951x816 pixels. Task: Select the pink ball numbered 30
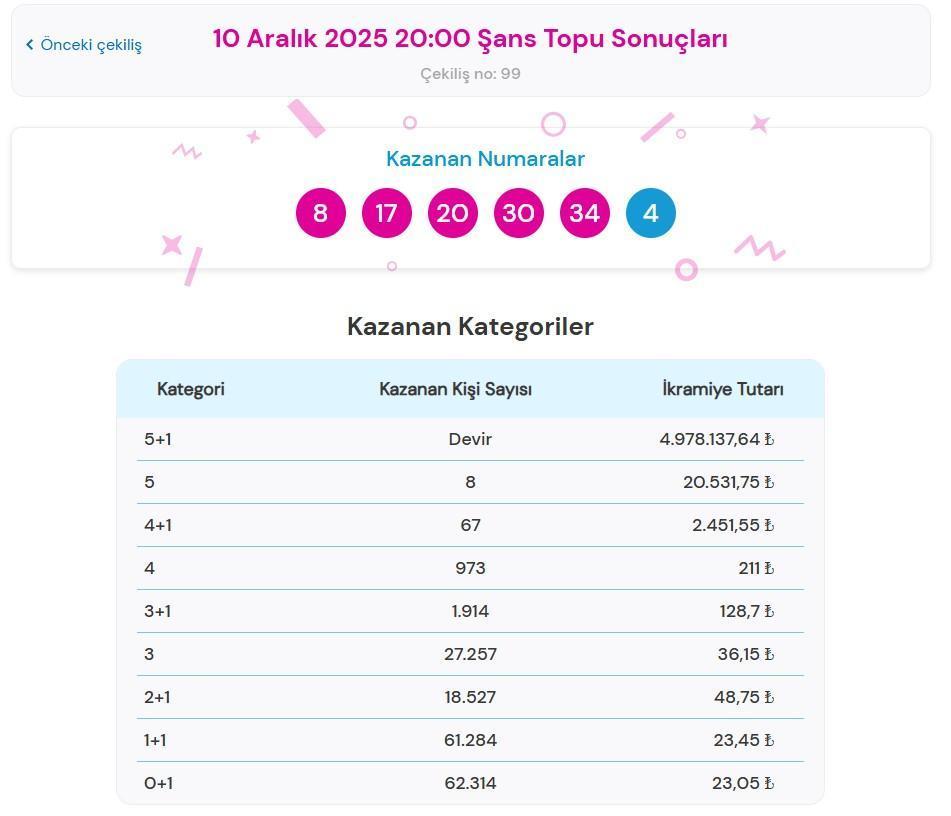[x=518, y=212]
